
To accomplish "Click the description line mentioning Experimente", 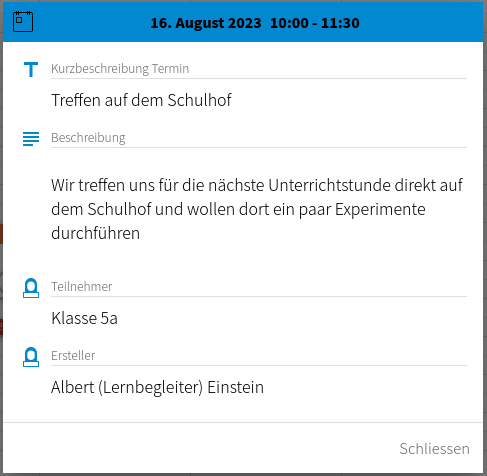I will click(x=238, y=209).
